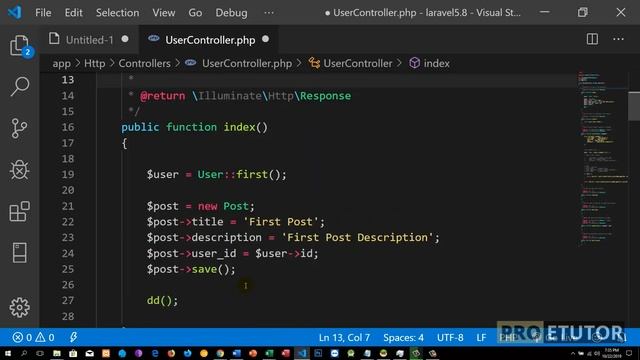Click unsaved dot on Untitled-1 tab
Viewport: 640px width, 360px height.
coord(125,39)
